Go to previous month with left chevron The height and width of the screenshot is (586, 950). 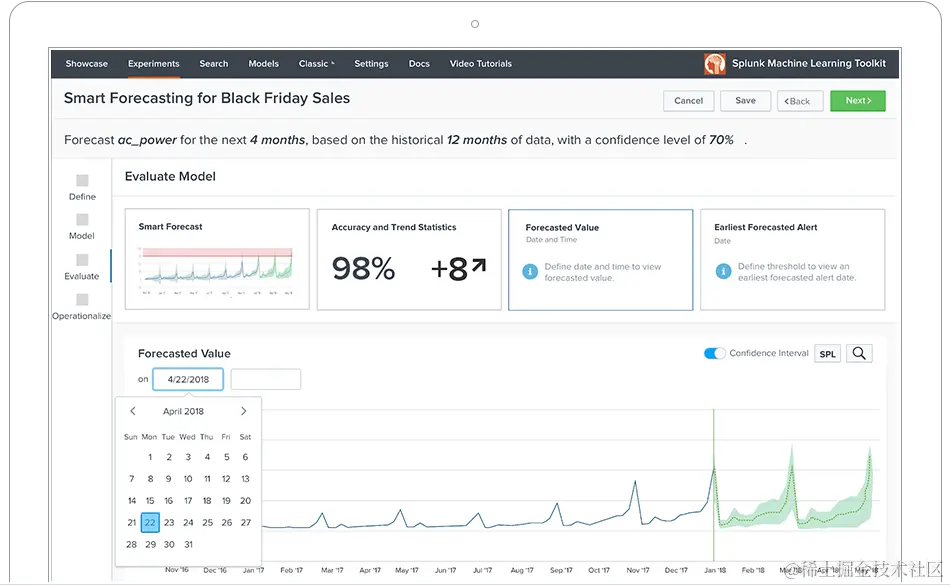coord(131,410)
